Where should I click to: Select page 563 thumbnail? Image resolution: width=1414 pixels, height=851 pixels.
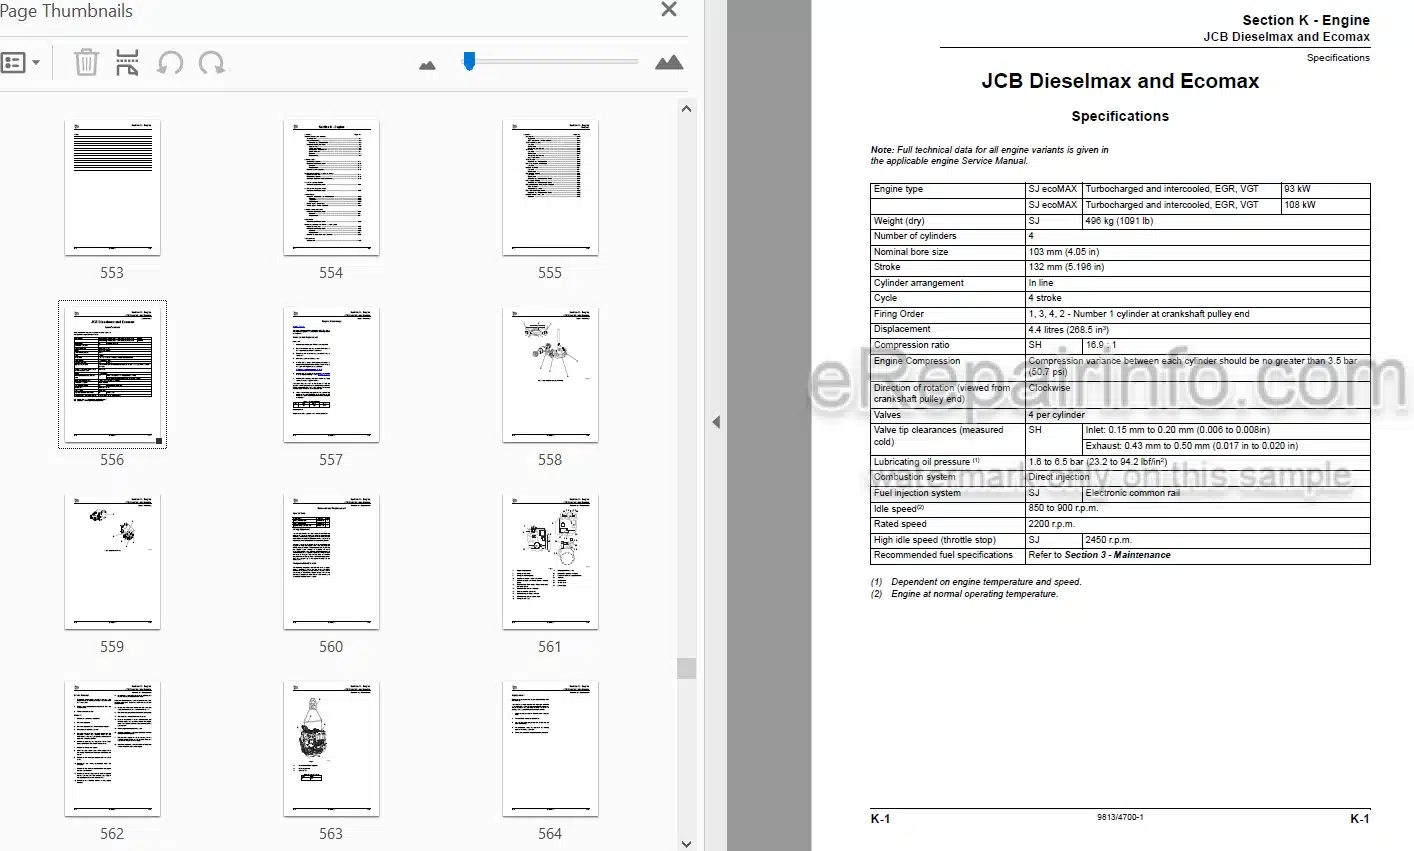[x=331, y=749]
